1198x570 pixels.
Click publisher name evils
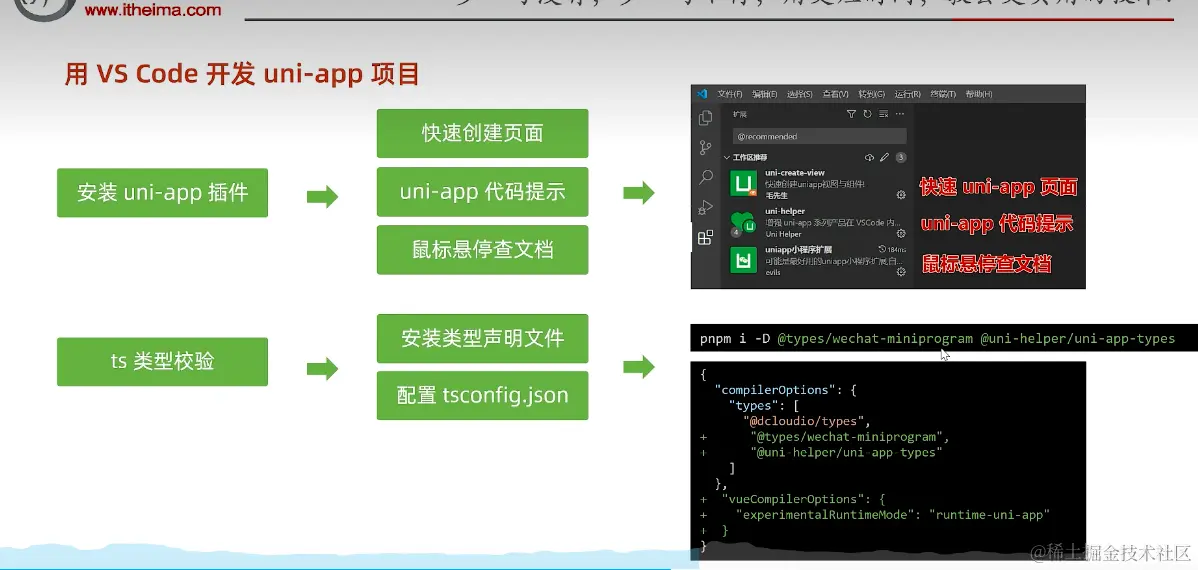[x=772, y=273]
